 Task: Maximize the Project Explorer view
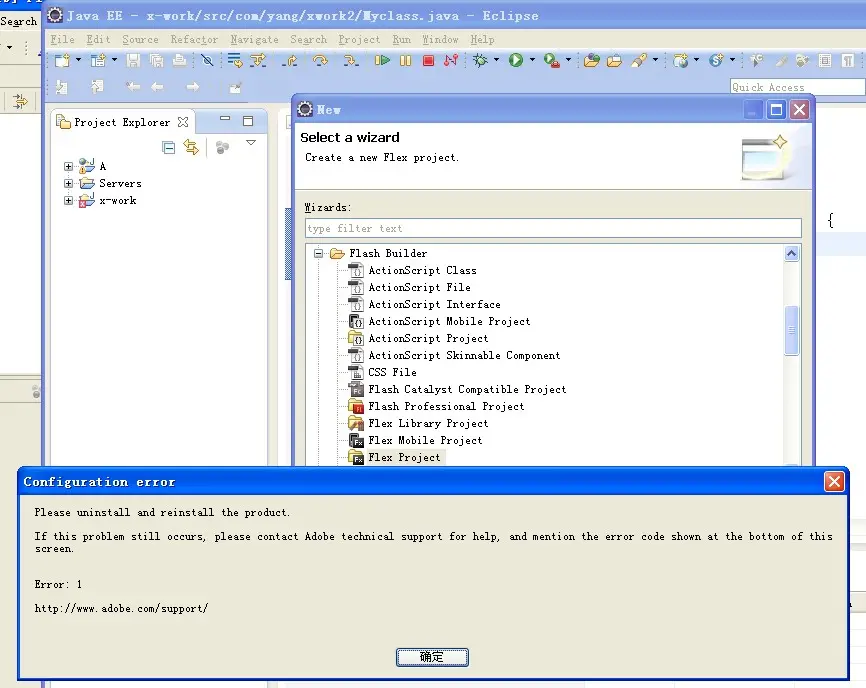(248, 121)
